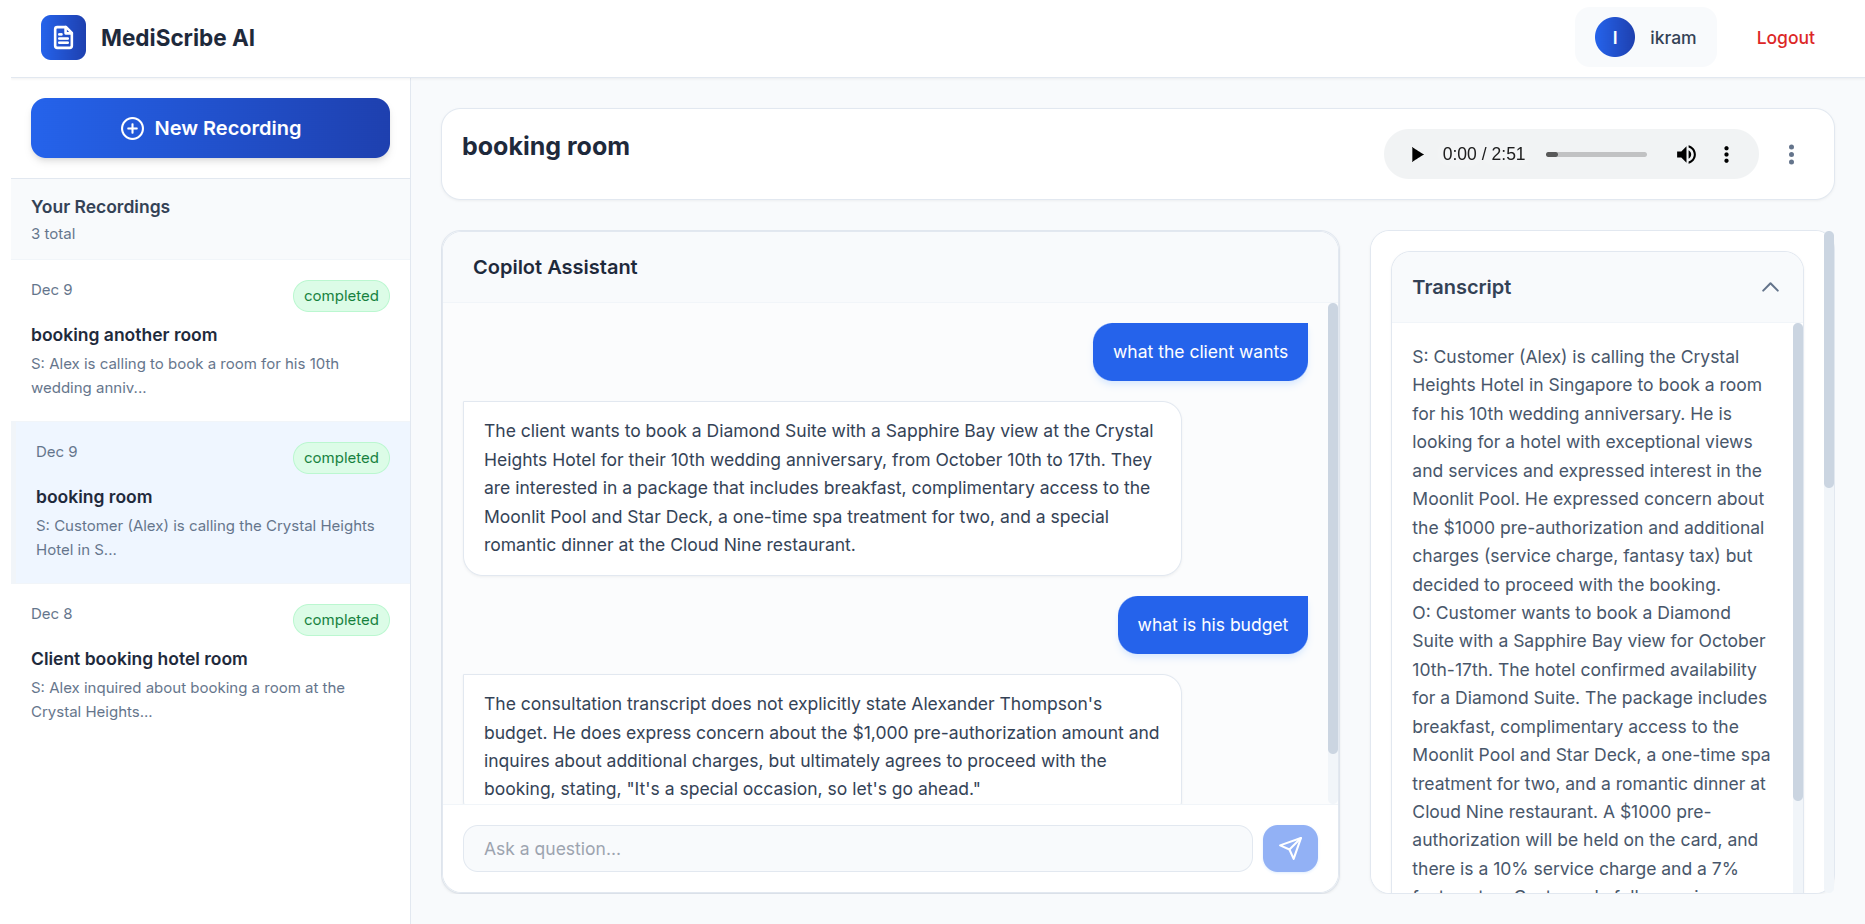Click the 'what is his budget' message
1865x924 pixels.
(1212, 625)
